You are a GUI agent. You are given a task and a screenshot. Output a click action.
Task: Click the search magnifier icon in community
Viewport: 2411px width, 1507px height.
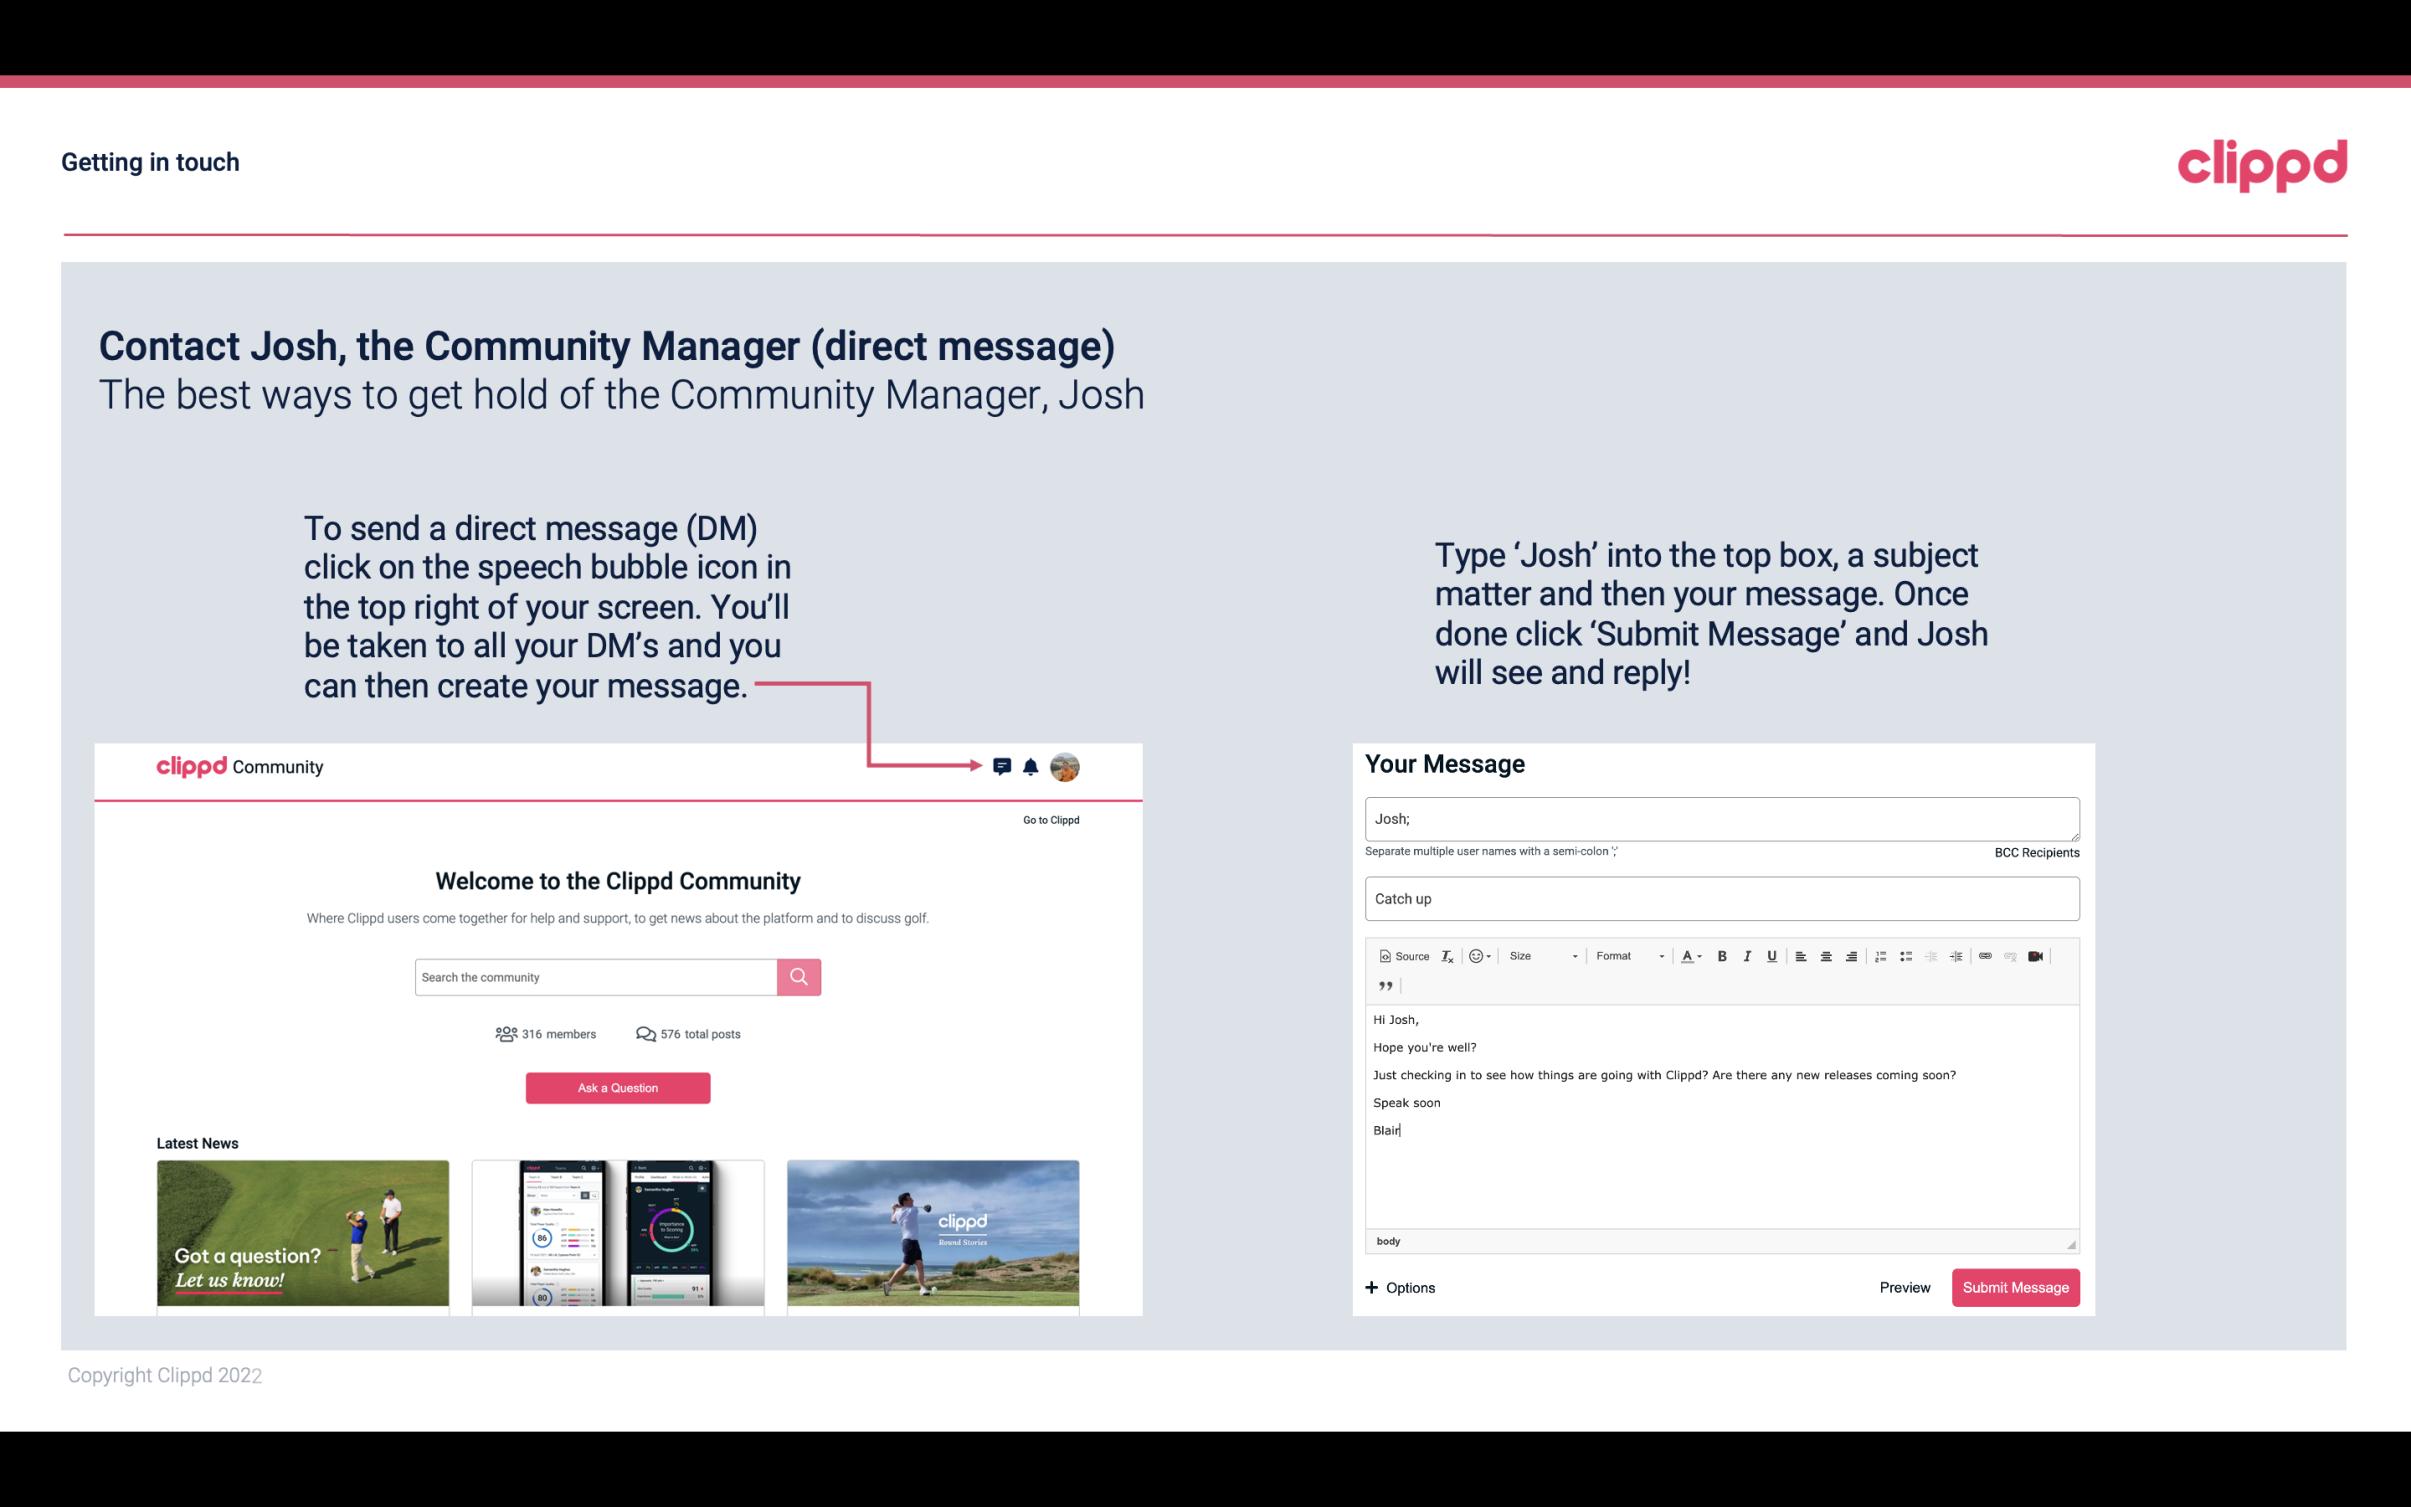797,976
